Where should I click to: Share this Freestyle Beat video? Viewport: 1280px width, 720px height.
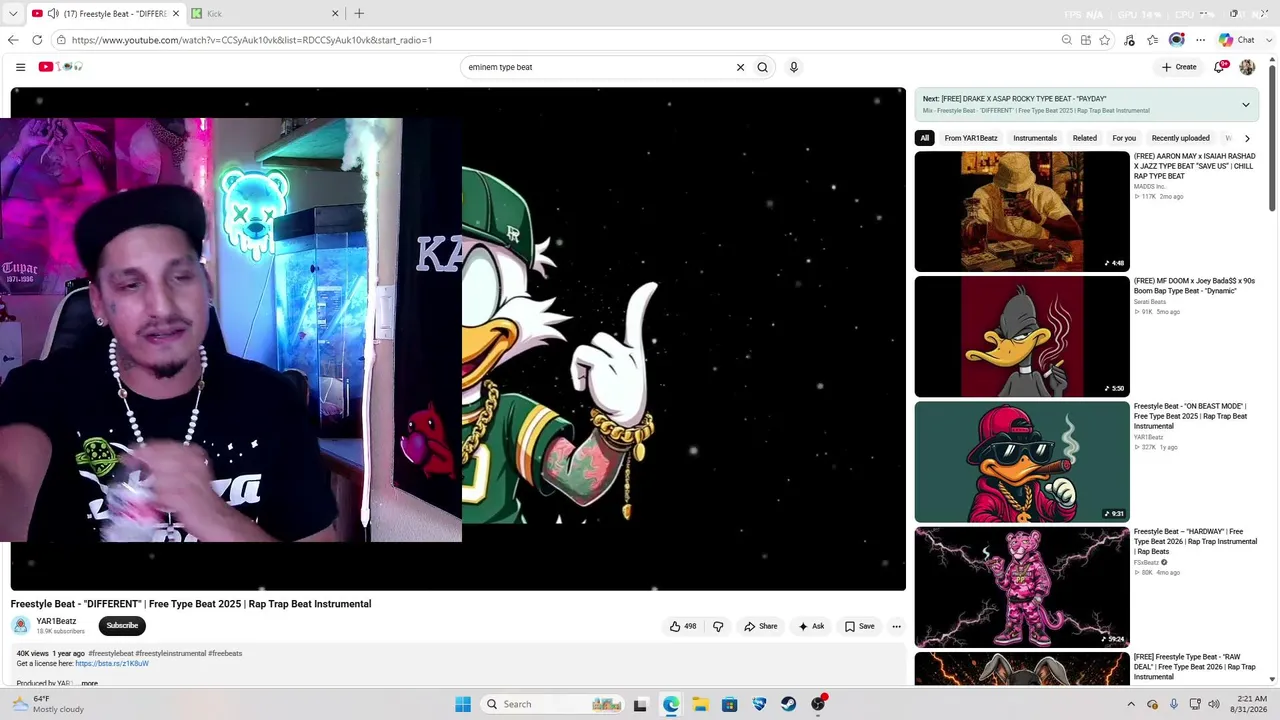coord(760,627)
